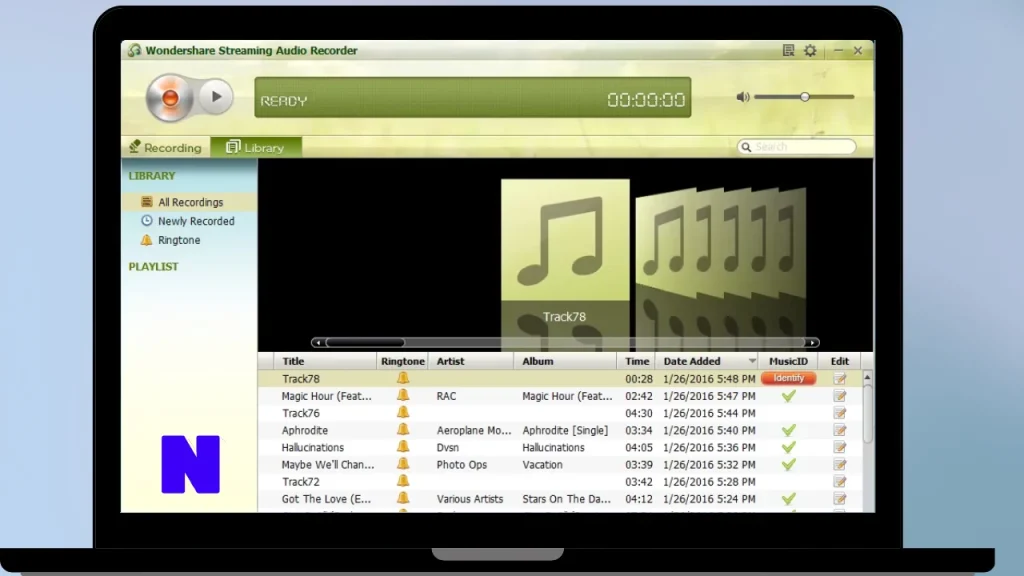Click MusicID checkmark for Maybe We'll Chan...
Image resolution: width=1024 pixels, height=576 pixels.
point(789,464)
